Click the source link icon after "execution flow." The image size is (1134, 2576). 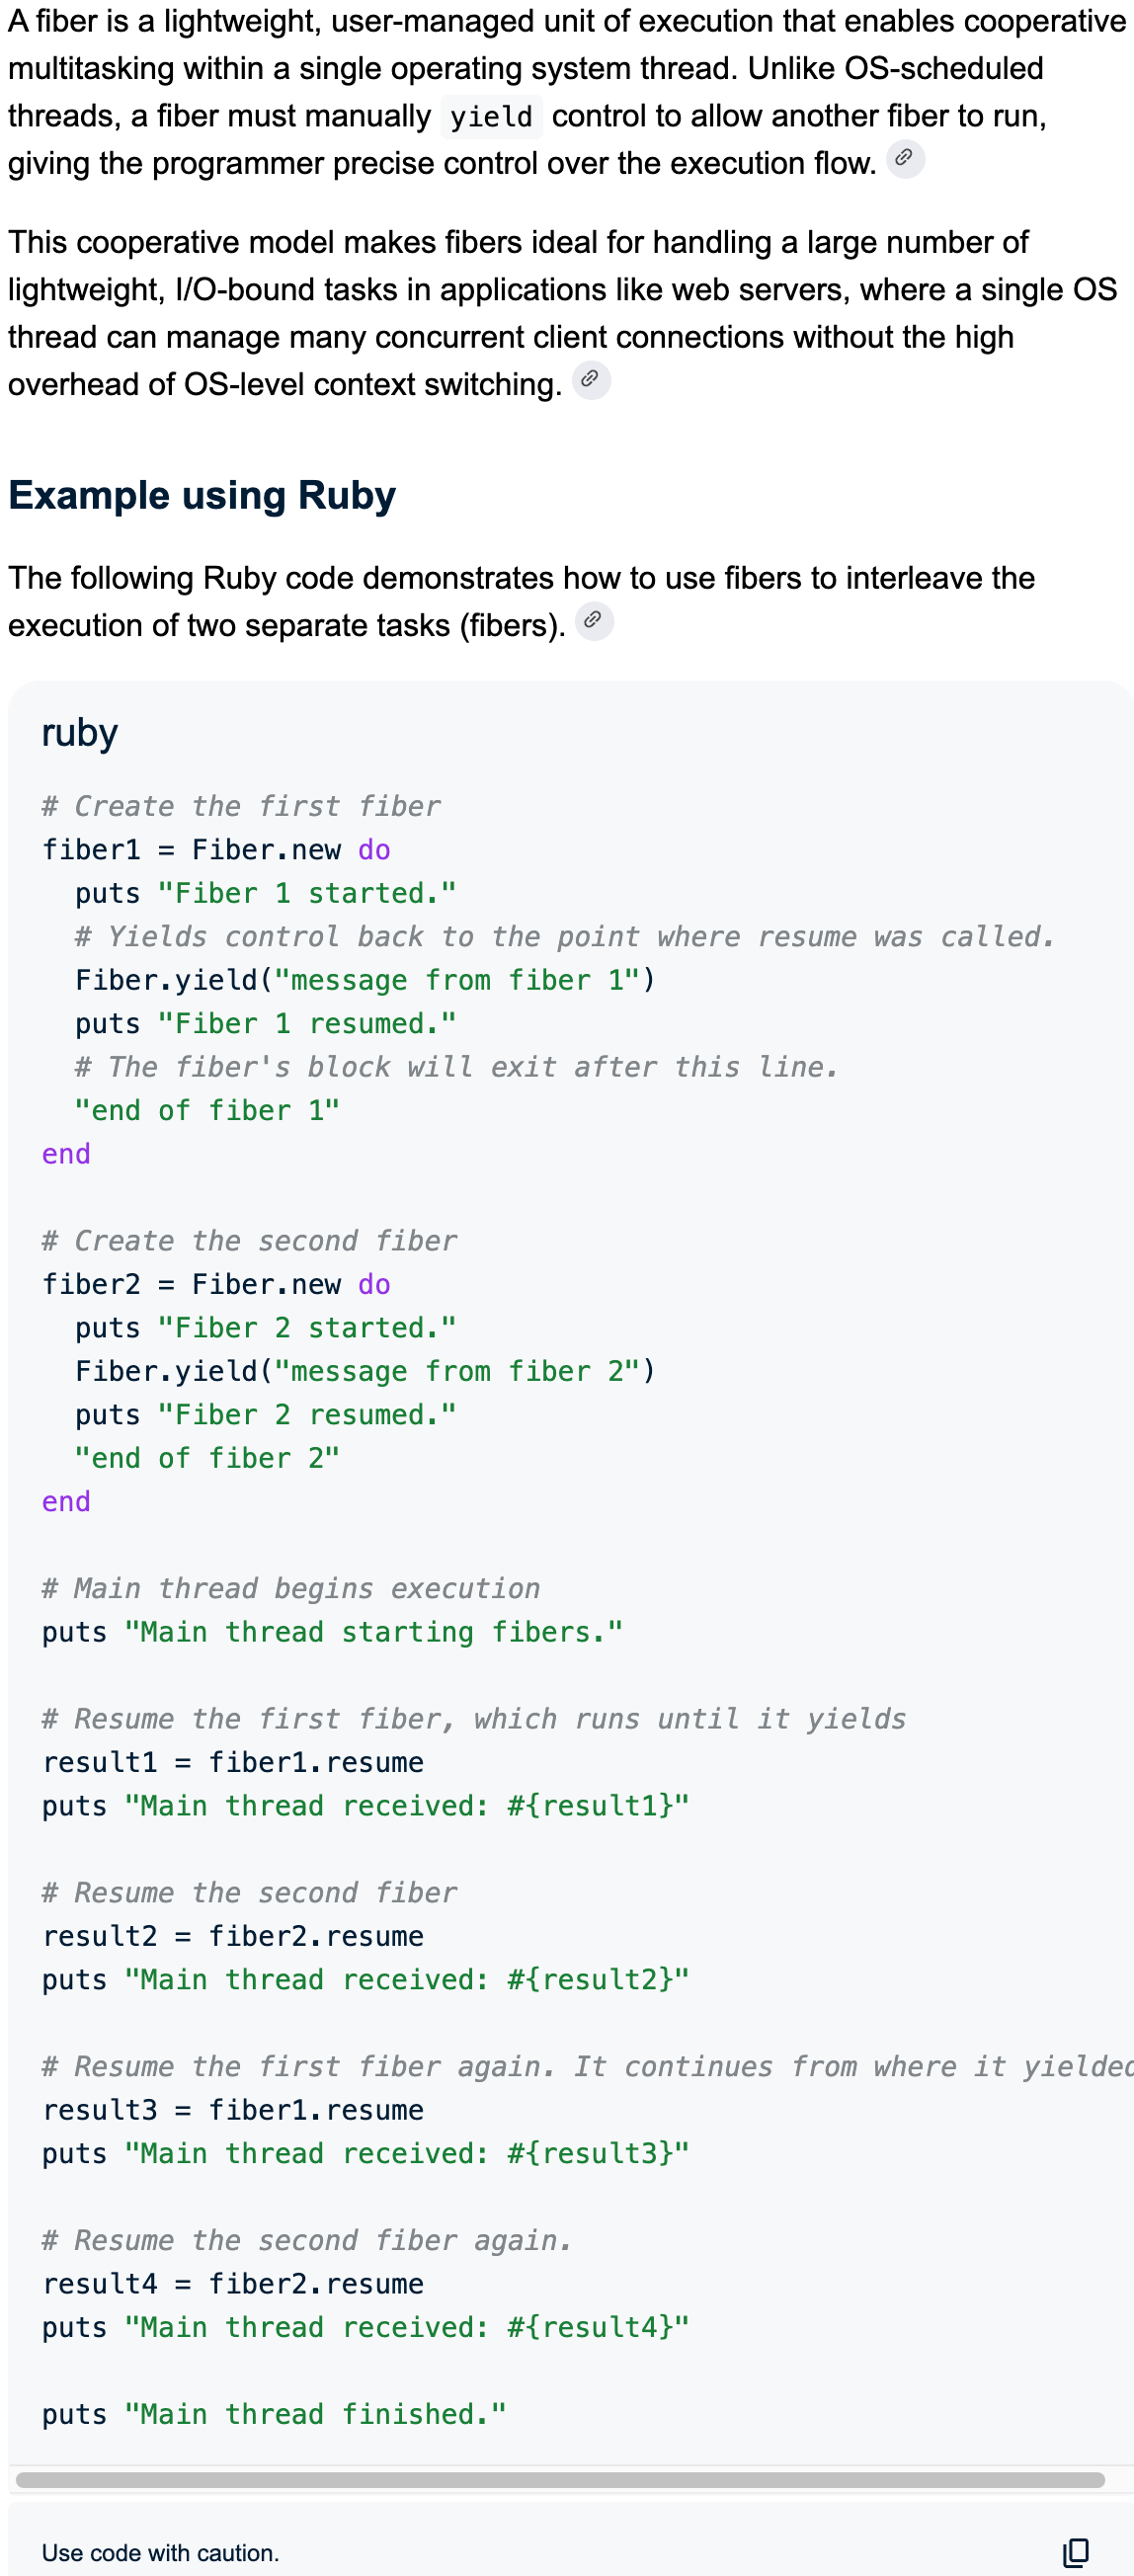tap(905, 159)
